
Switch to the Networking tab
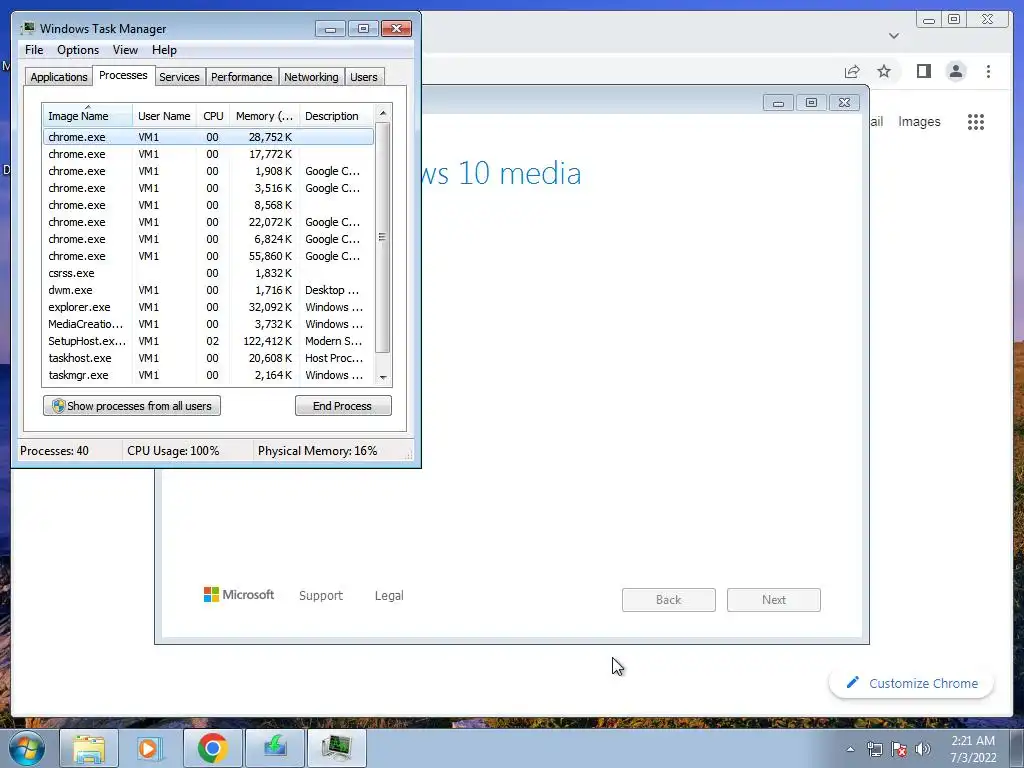pos(311,76)
